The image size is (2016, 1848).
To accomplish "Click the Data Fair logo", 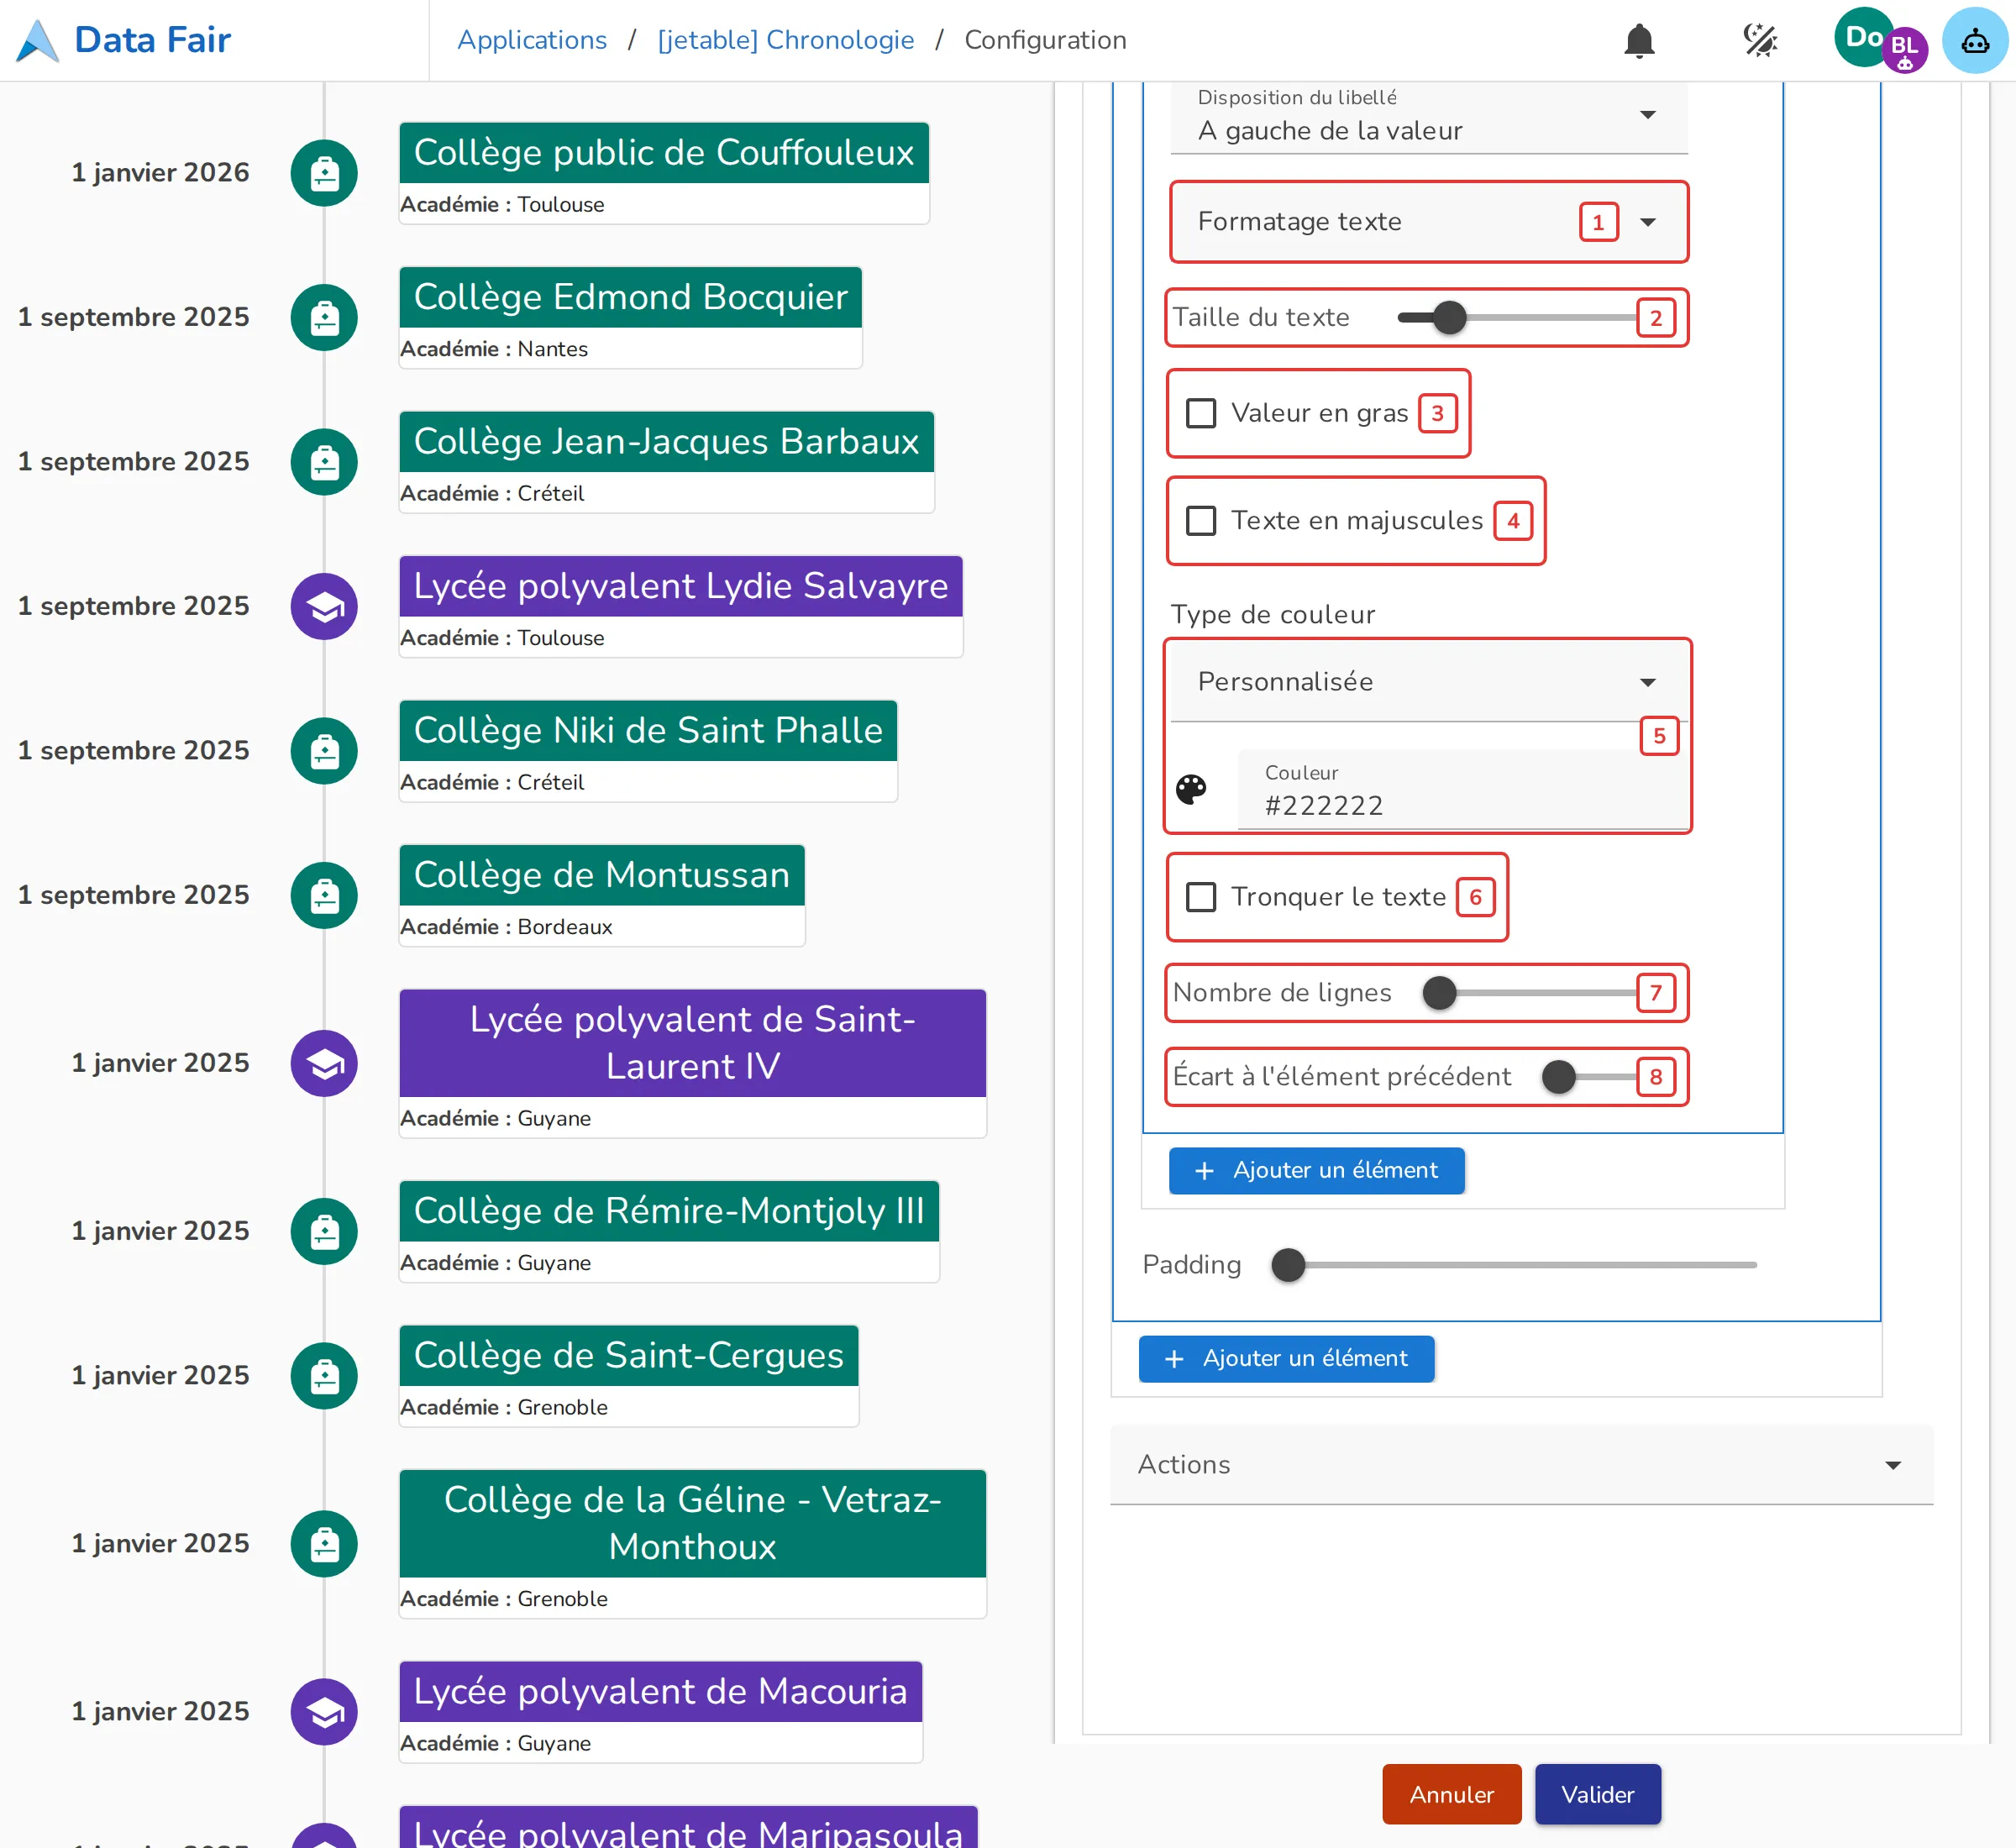I will [x=124, y=41].
